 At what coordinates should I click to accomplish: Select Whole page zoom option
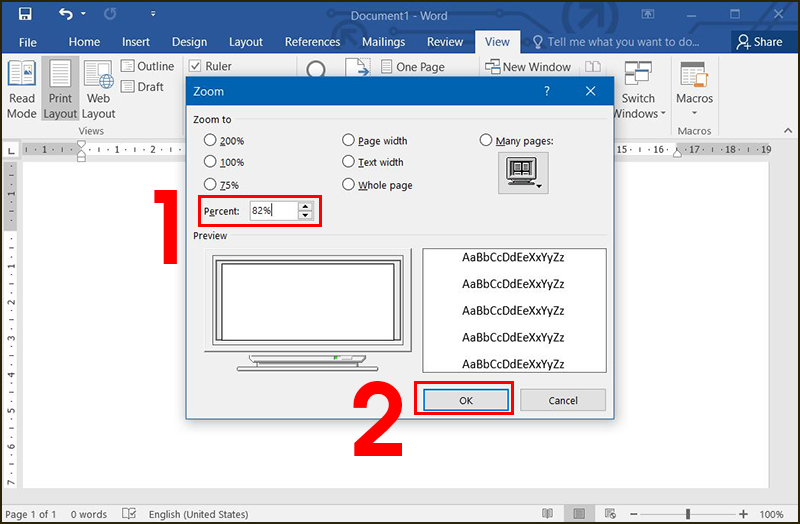(348, 184)
